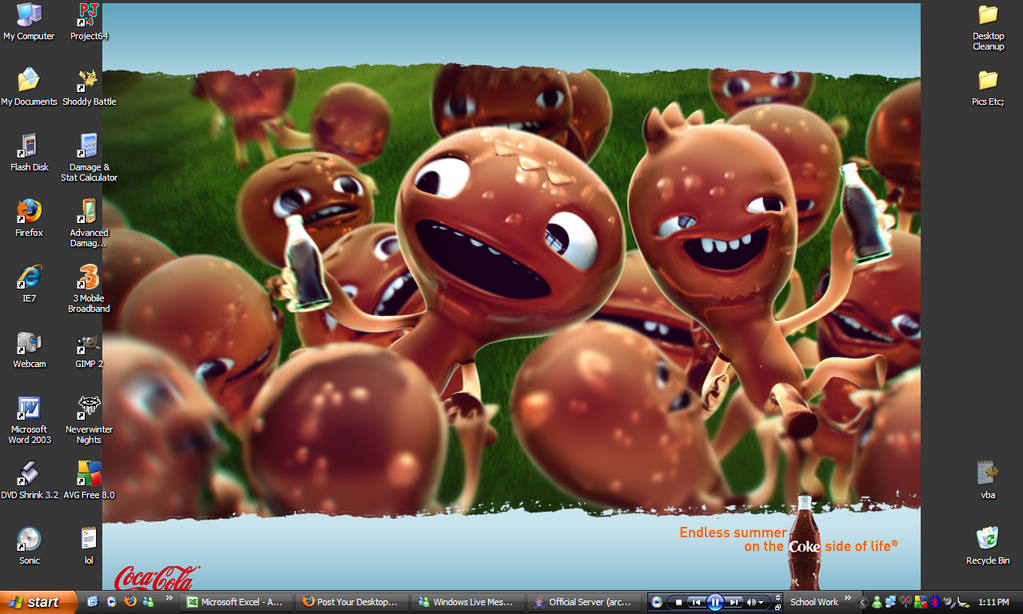Mute the media player volume

tap(752, 602)
